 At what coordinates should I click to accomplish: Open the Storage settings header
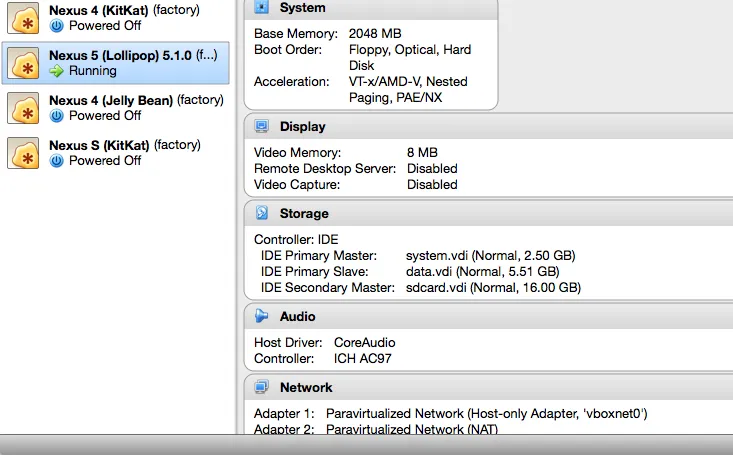(x=304, y=213)
